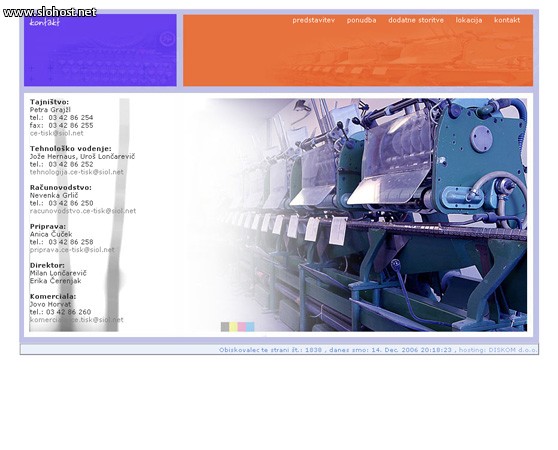The image size is (558, 450).
Task: Select the Priprava: heading
Action: point(48,227)
